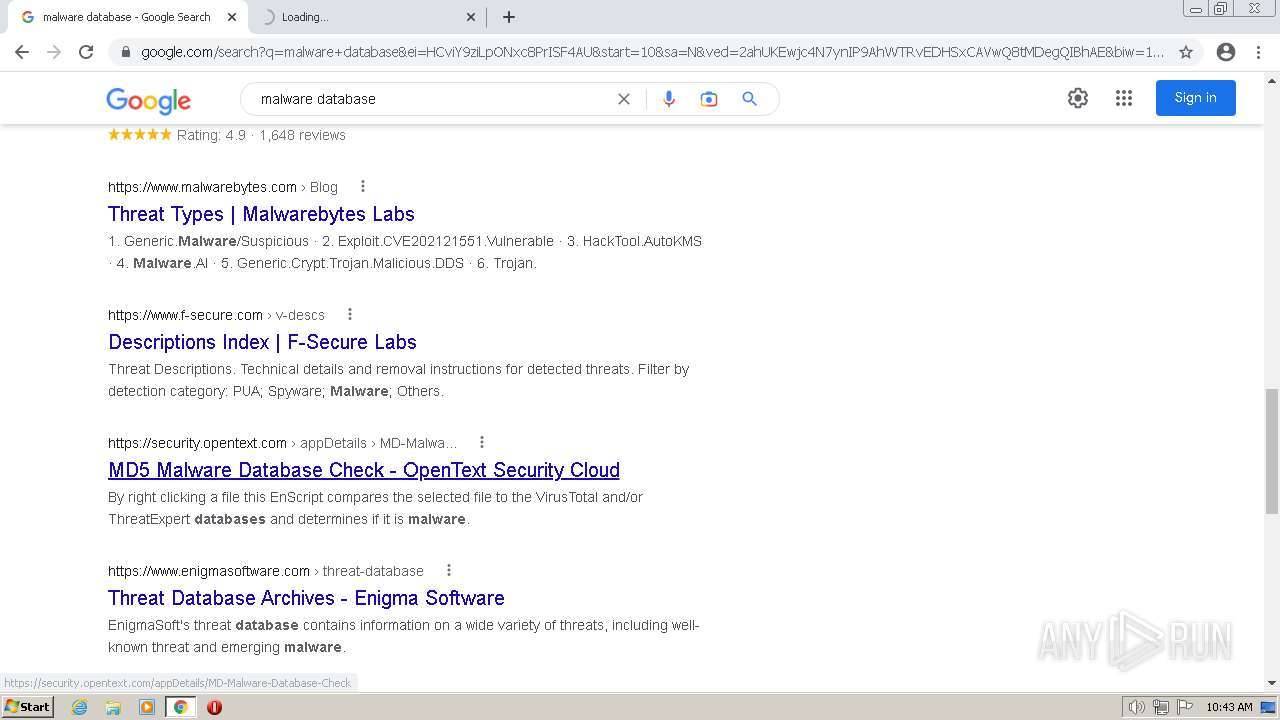Open a new browser tab
Screen dimensions: 1280x720
point(509,17)
